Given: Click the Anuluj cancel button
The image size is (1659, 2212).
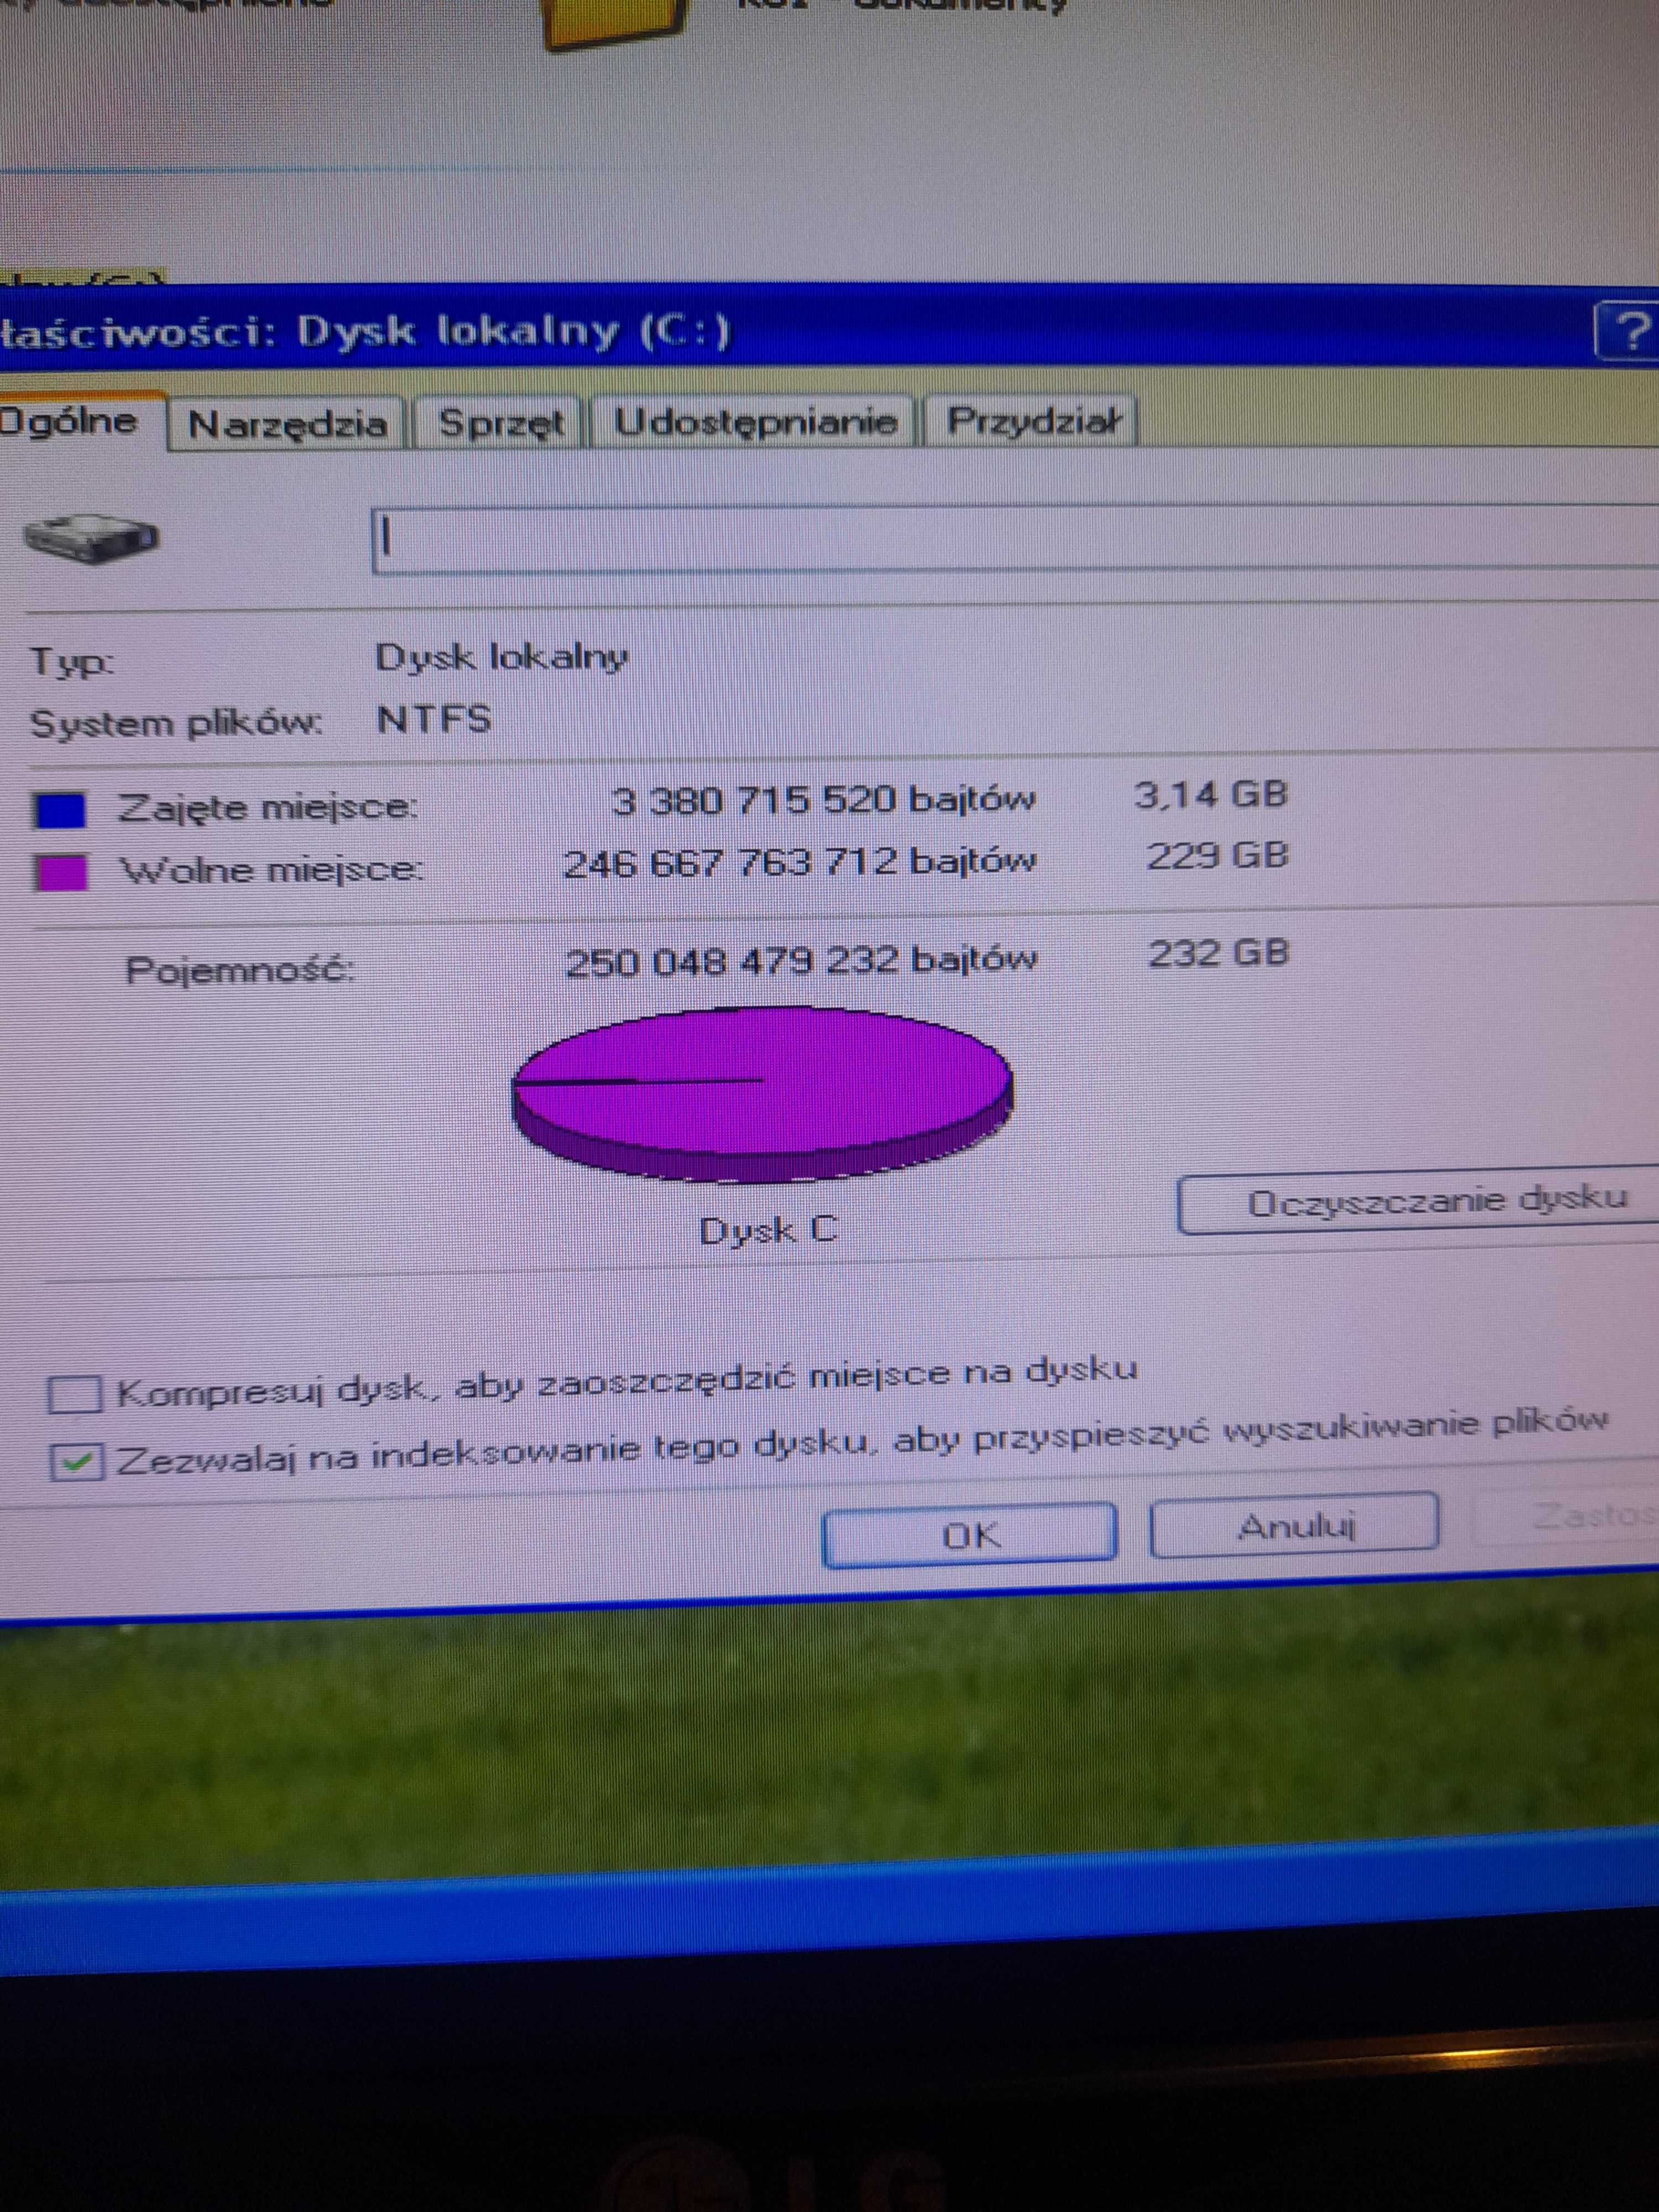Looking at the screenshot, I should pyautogui.click(x=1295, y=1526).
